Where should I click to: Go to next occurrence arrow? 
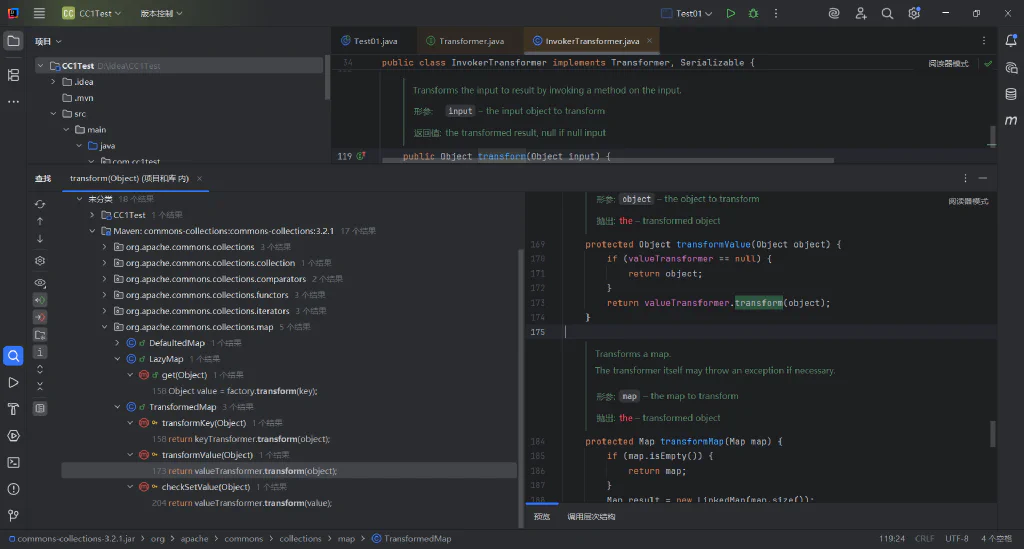click(40, 239)
